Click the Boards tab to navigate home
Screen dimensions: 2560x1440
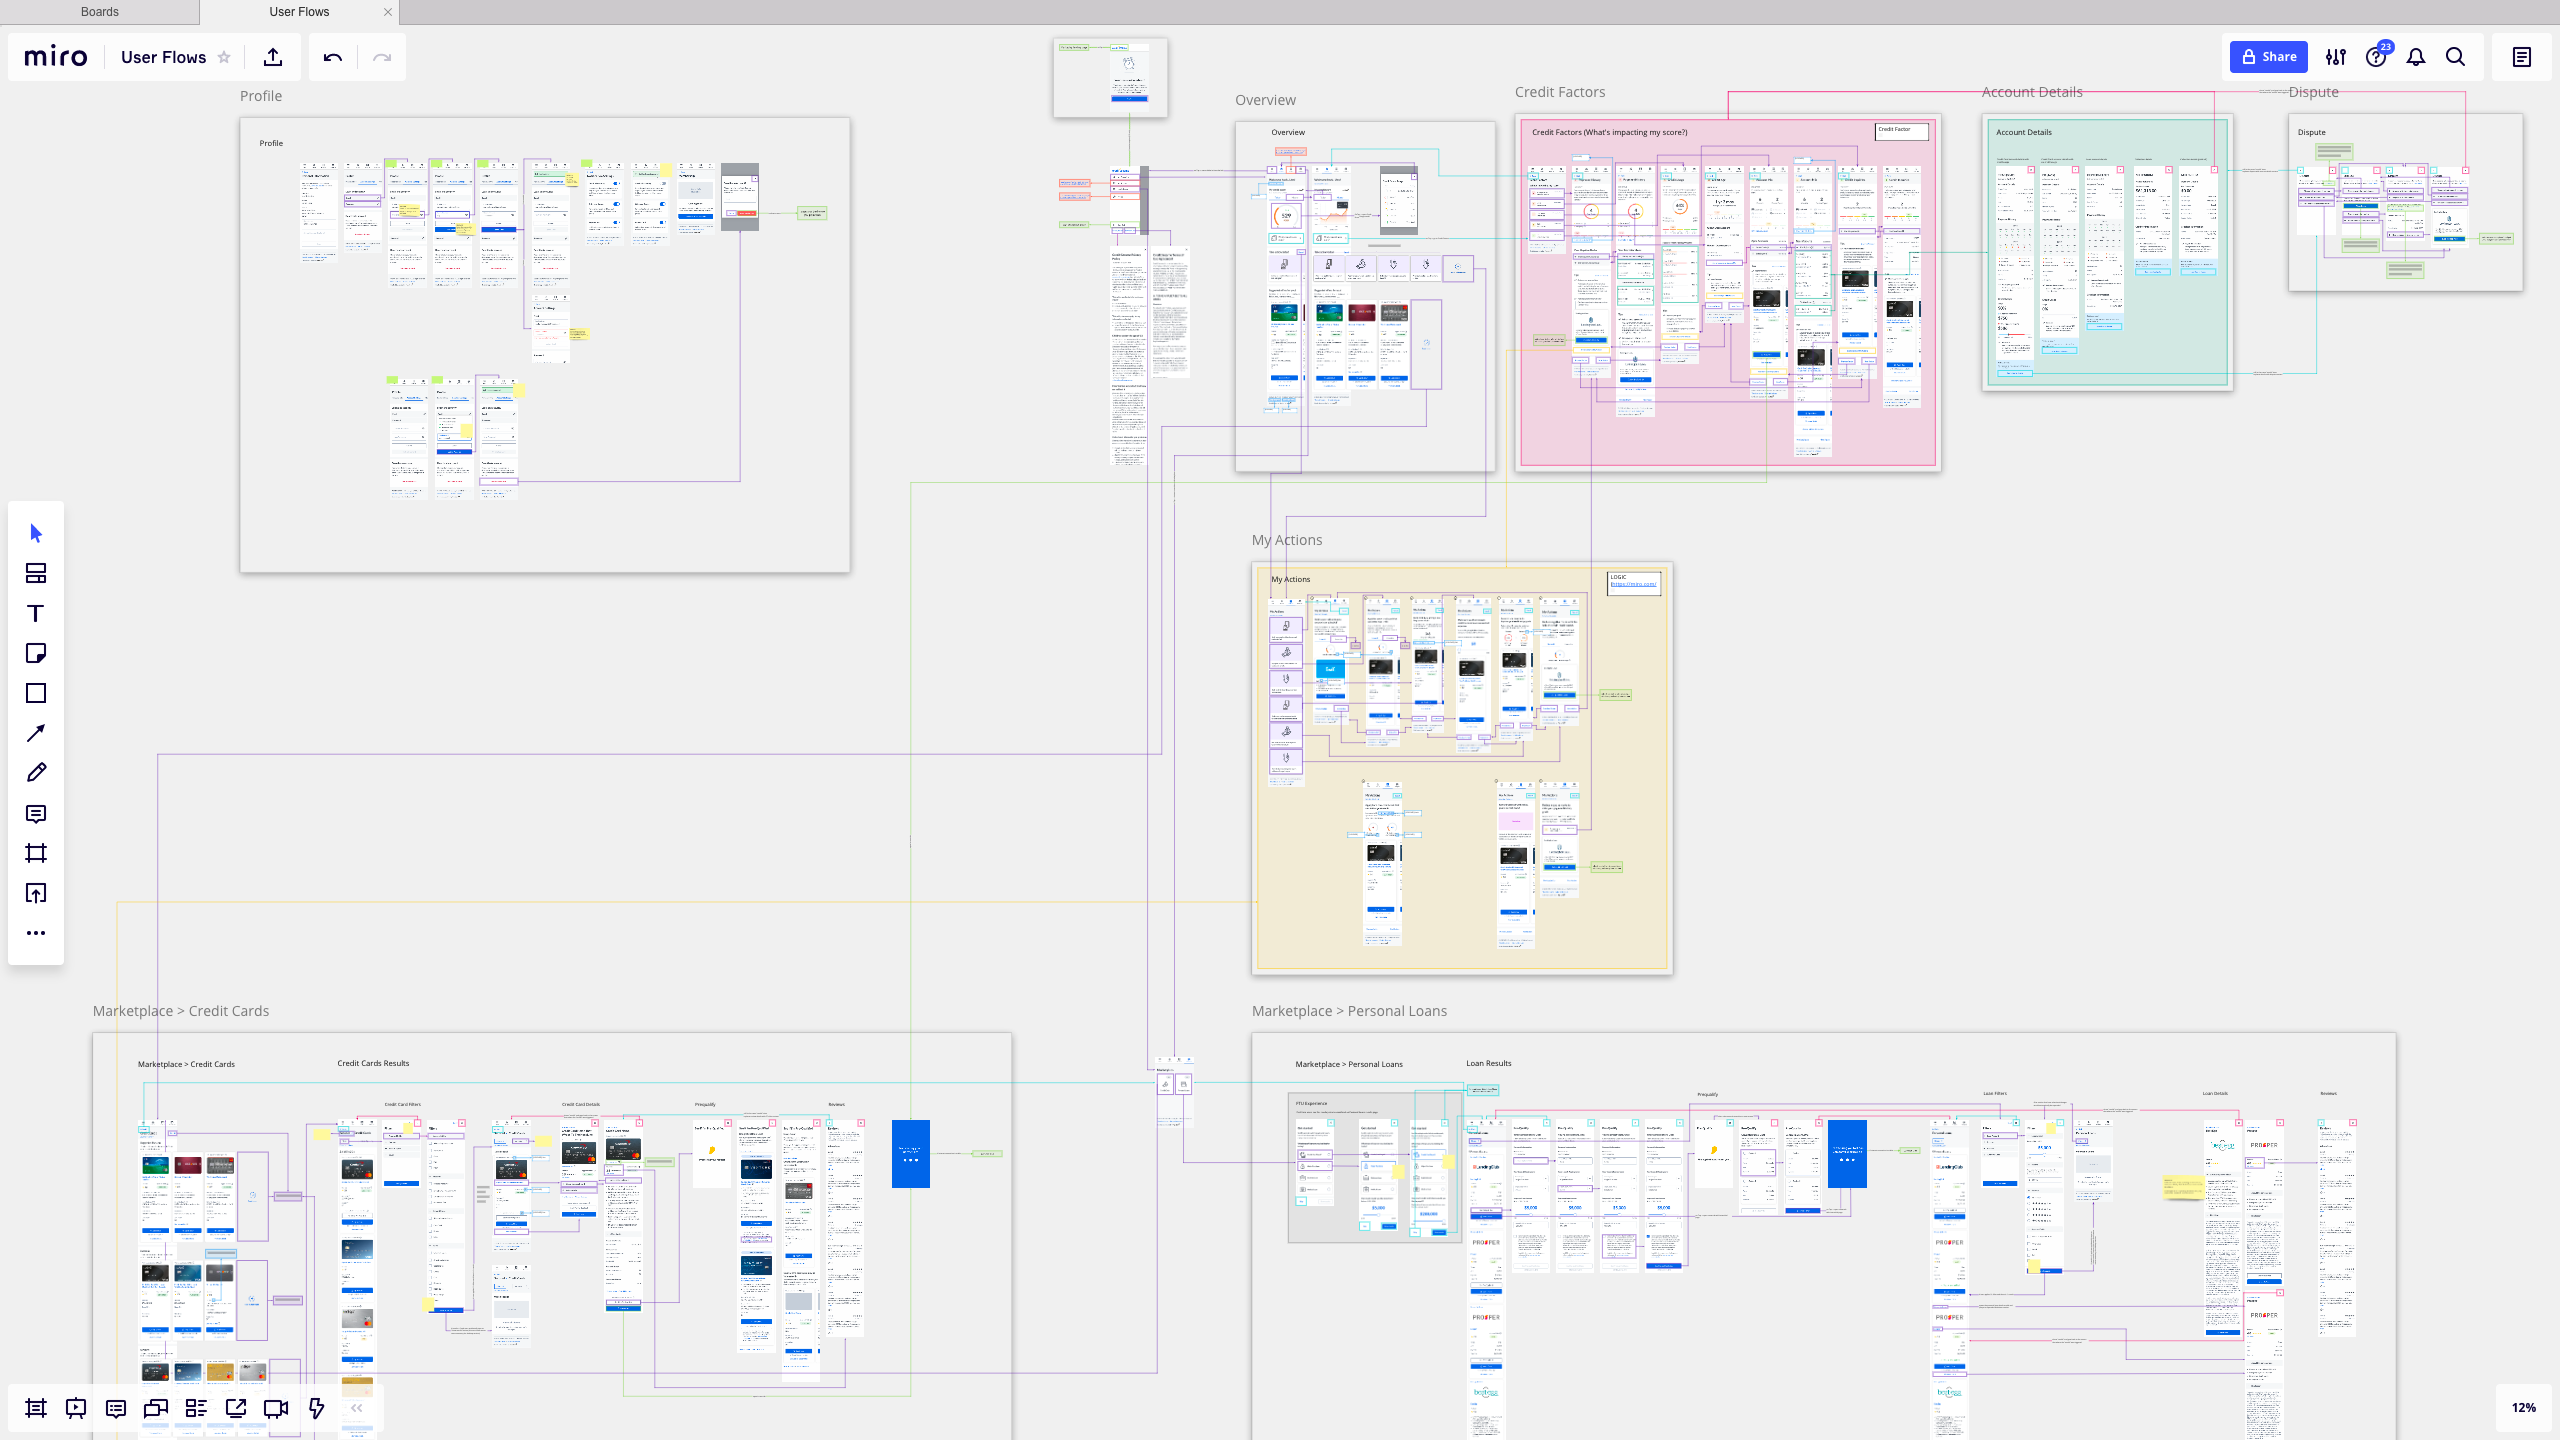(x=98, y=12)
